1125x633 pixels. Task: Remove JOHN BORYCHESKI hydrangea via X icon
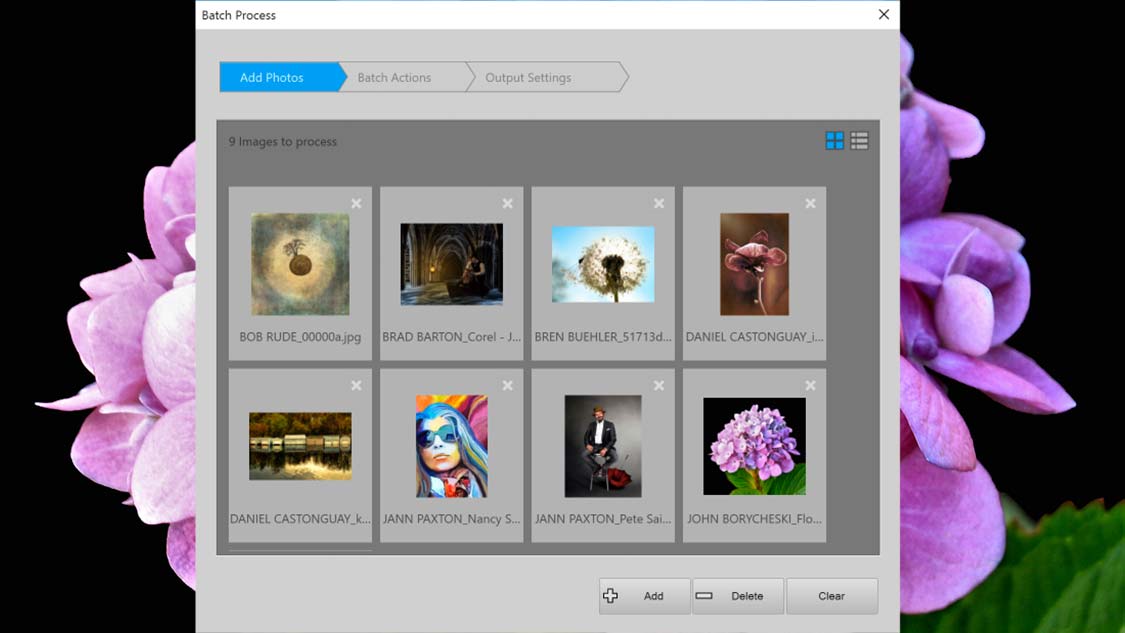click(810, 385)
